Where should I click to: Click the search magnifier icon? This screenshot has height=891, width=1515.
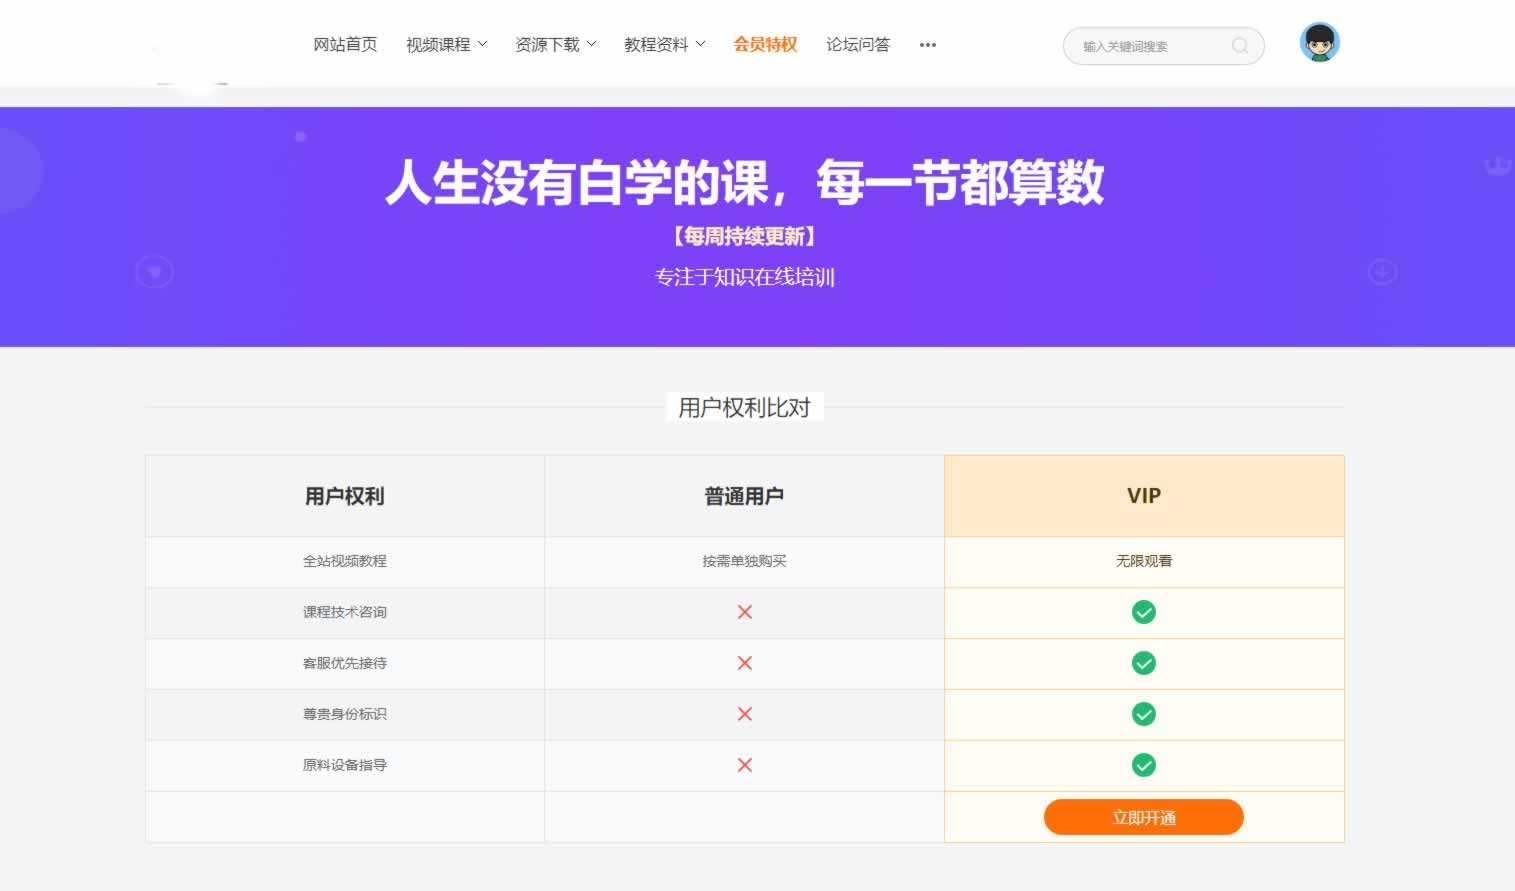[1239, 46]
